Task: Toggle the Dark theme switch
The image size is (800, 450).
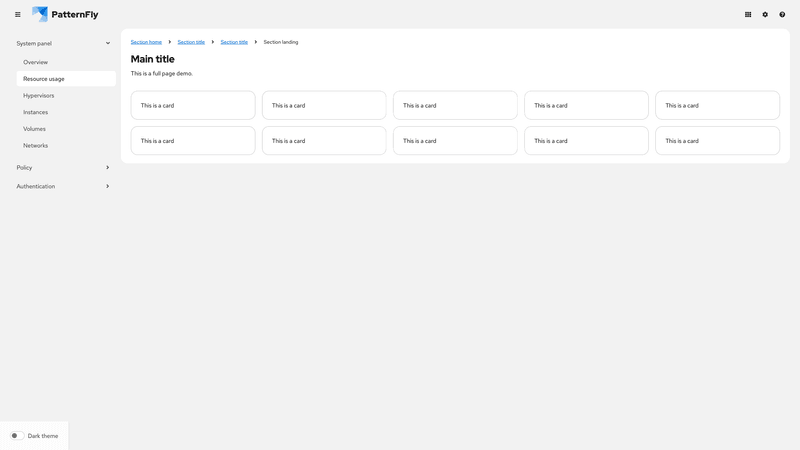Action: pyautogui.click(x=17, y=436)
